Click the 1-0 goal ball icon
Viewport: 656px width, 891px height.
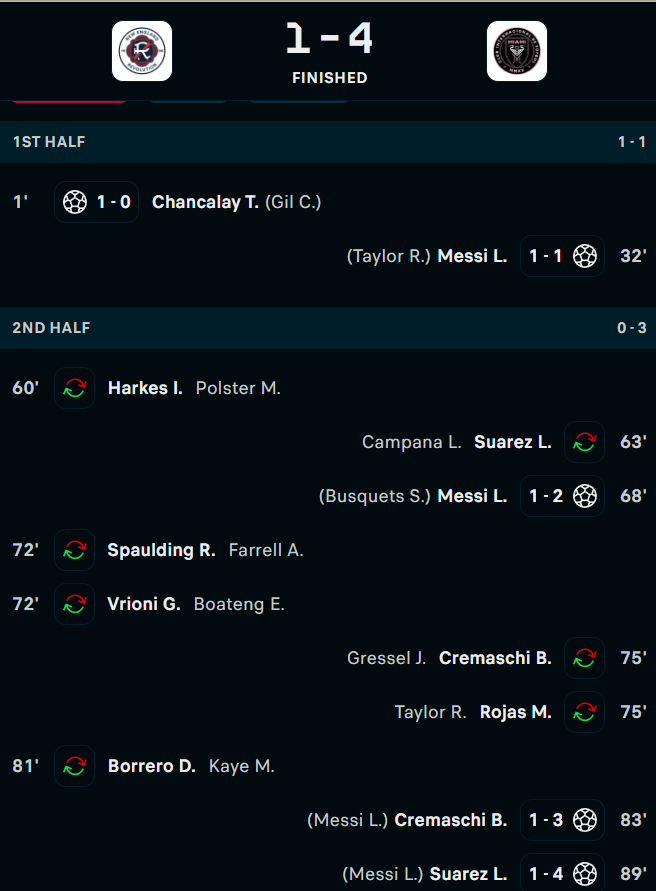74,202
